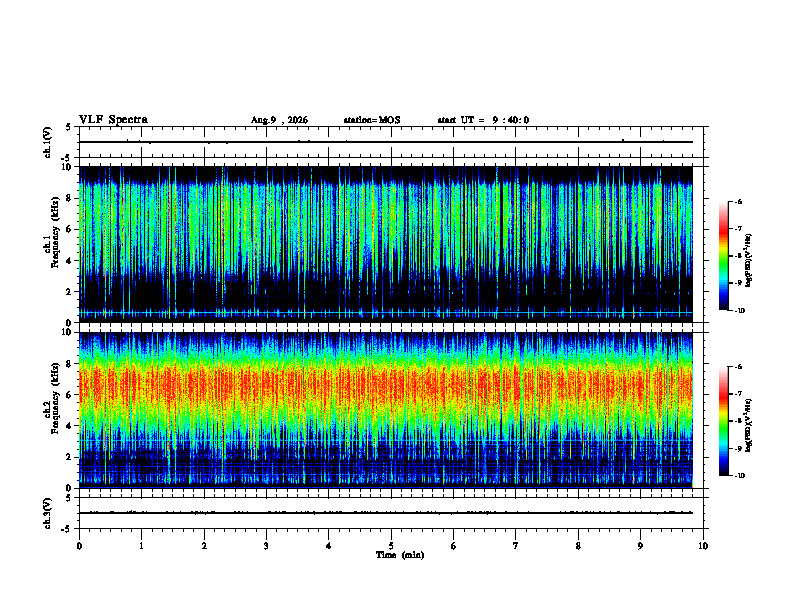Click the ch.3 voltage waveform strip
This screenshot has width=792, height=612.
pos(391,513)
